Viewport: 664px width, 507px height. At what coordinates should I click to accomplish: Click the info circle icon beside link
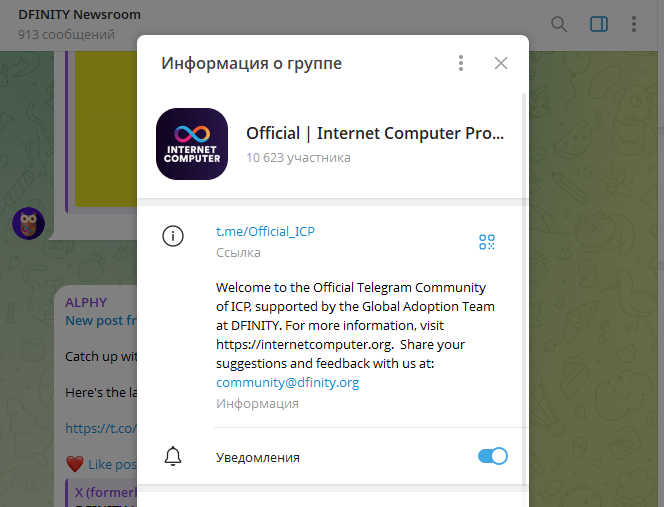click(x=173, y=236)
